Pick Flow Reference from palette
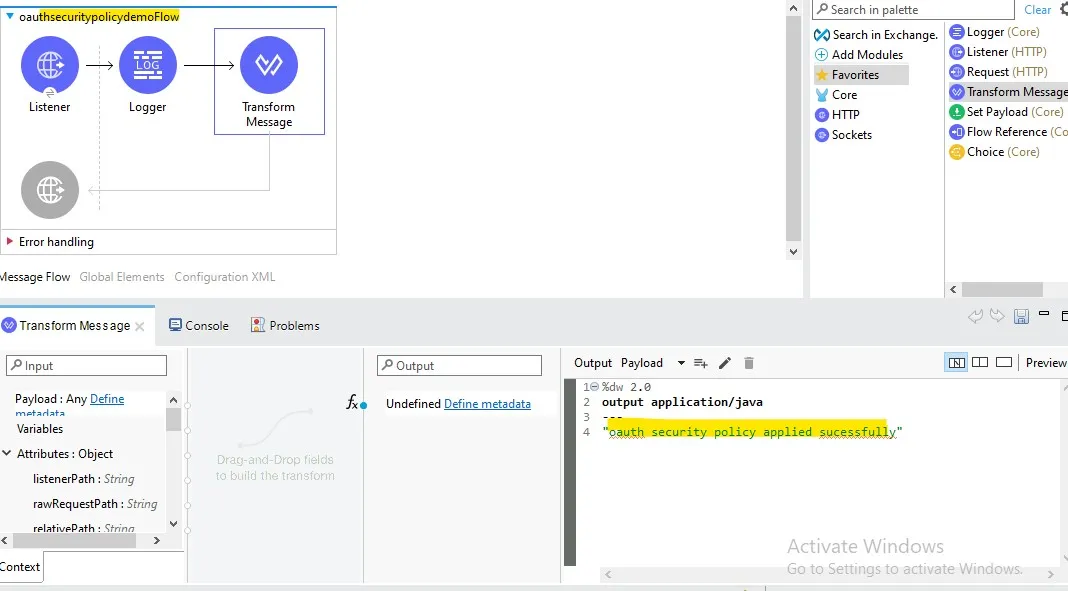Image resolution: width=1068 pixels, height=591 pixels. [1009, 131]
